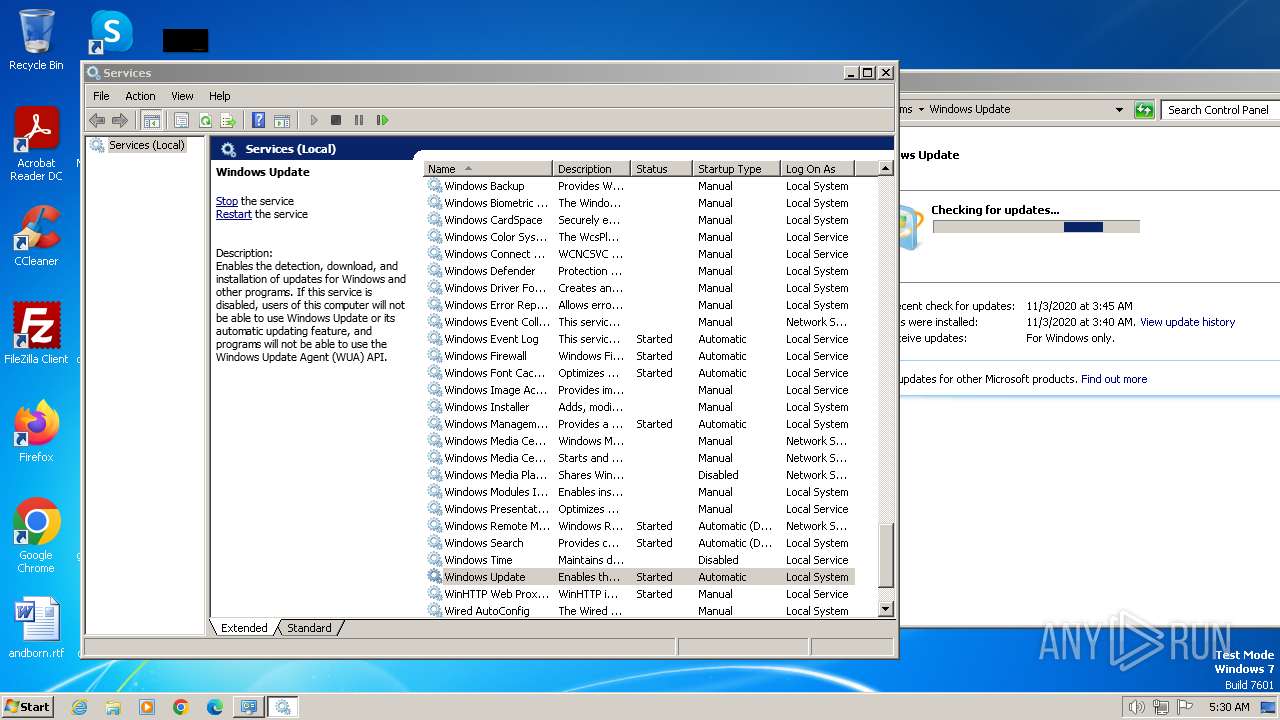The height and width of the screenshot is (720, 1280).
Task: Click Stop the service link
Action: pyautogui.click(x=227, y=201)
